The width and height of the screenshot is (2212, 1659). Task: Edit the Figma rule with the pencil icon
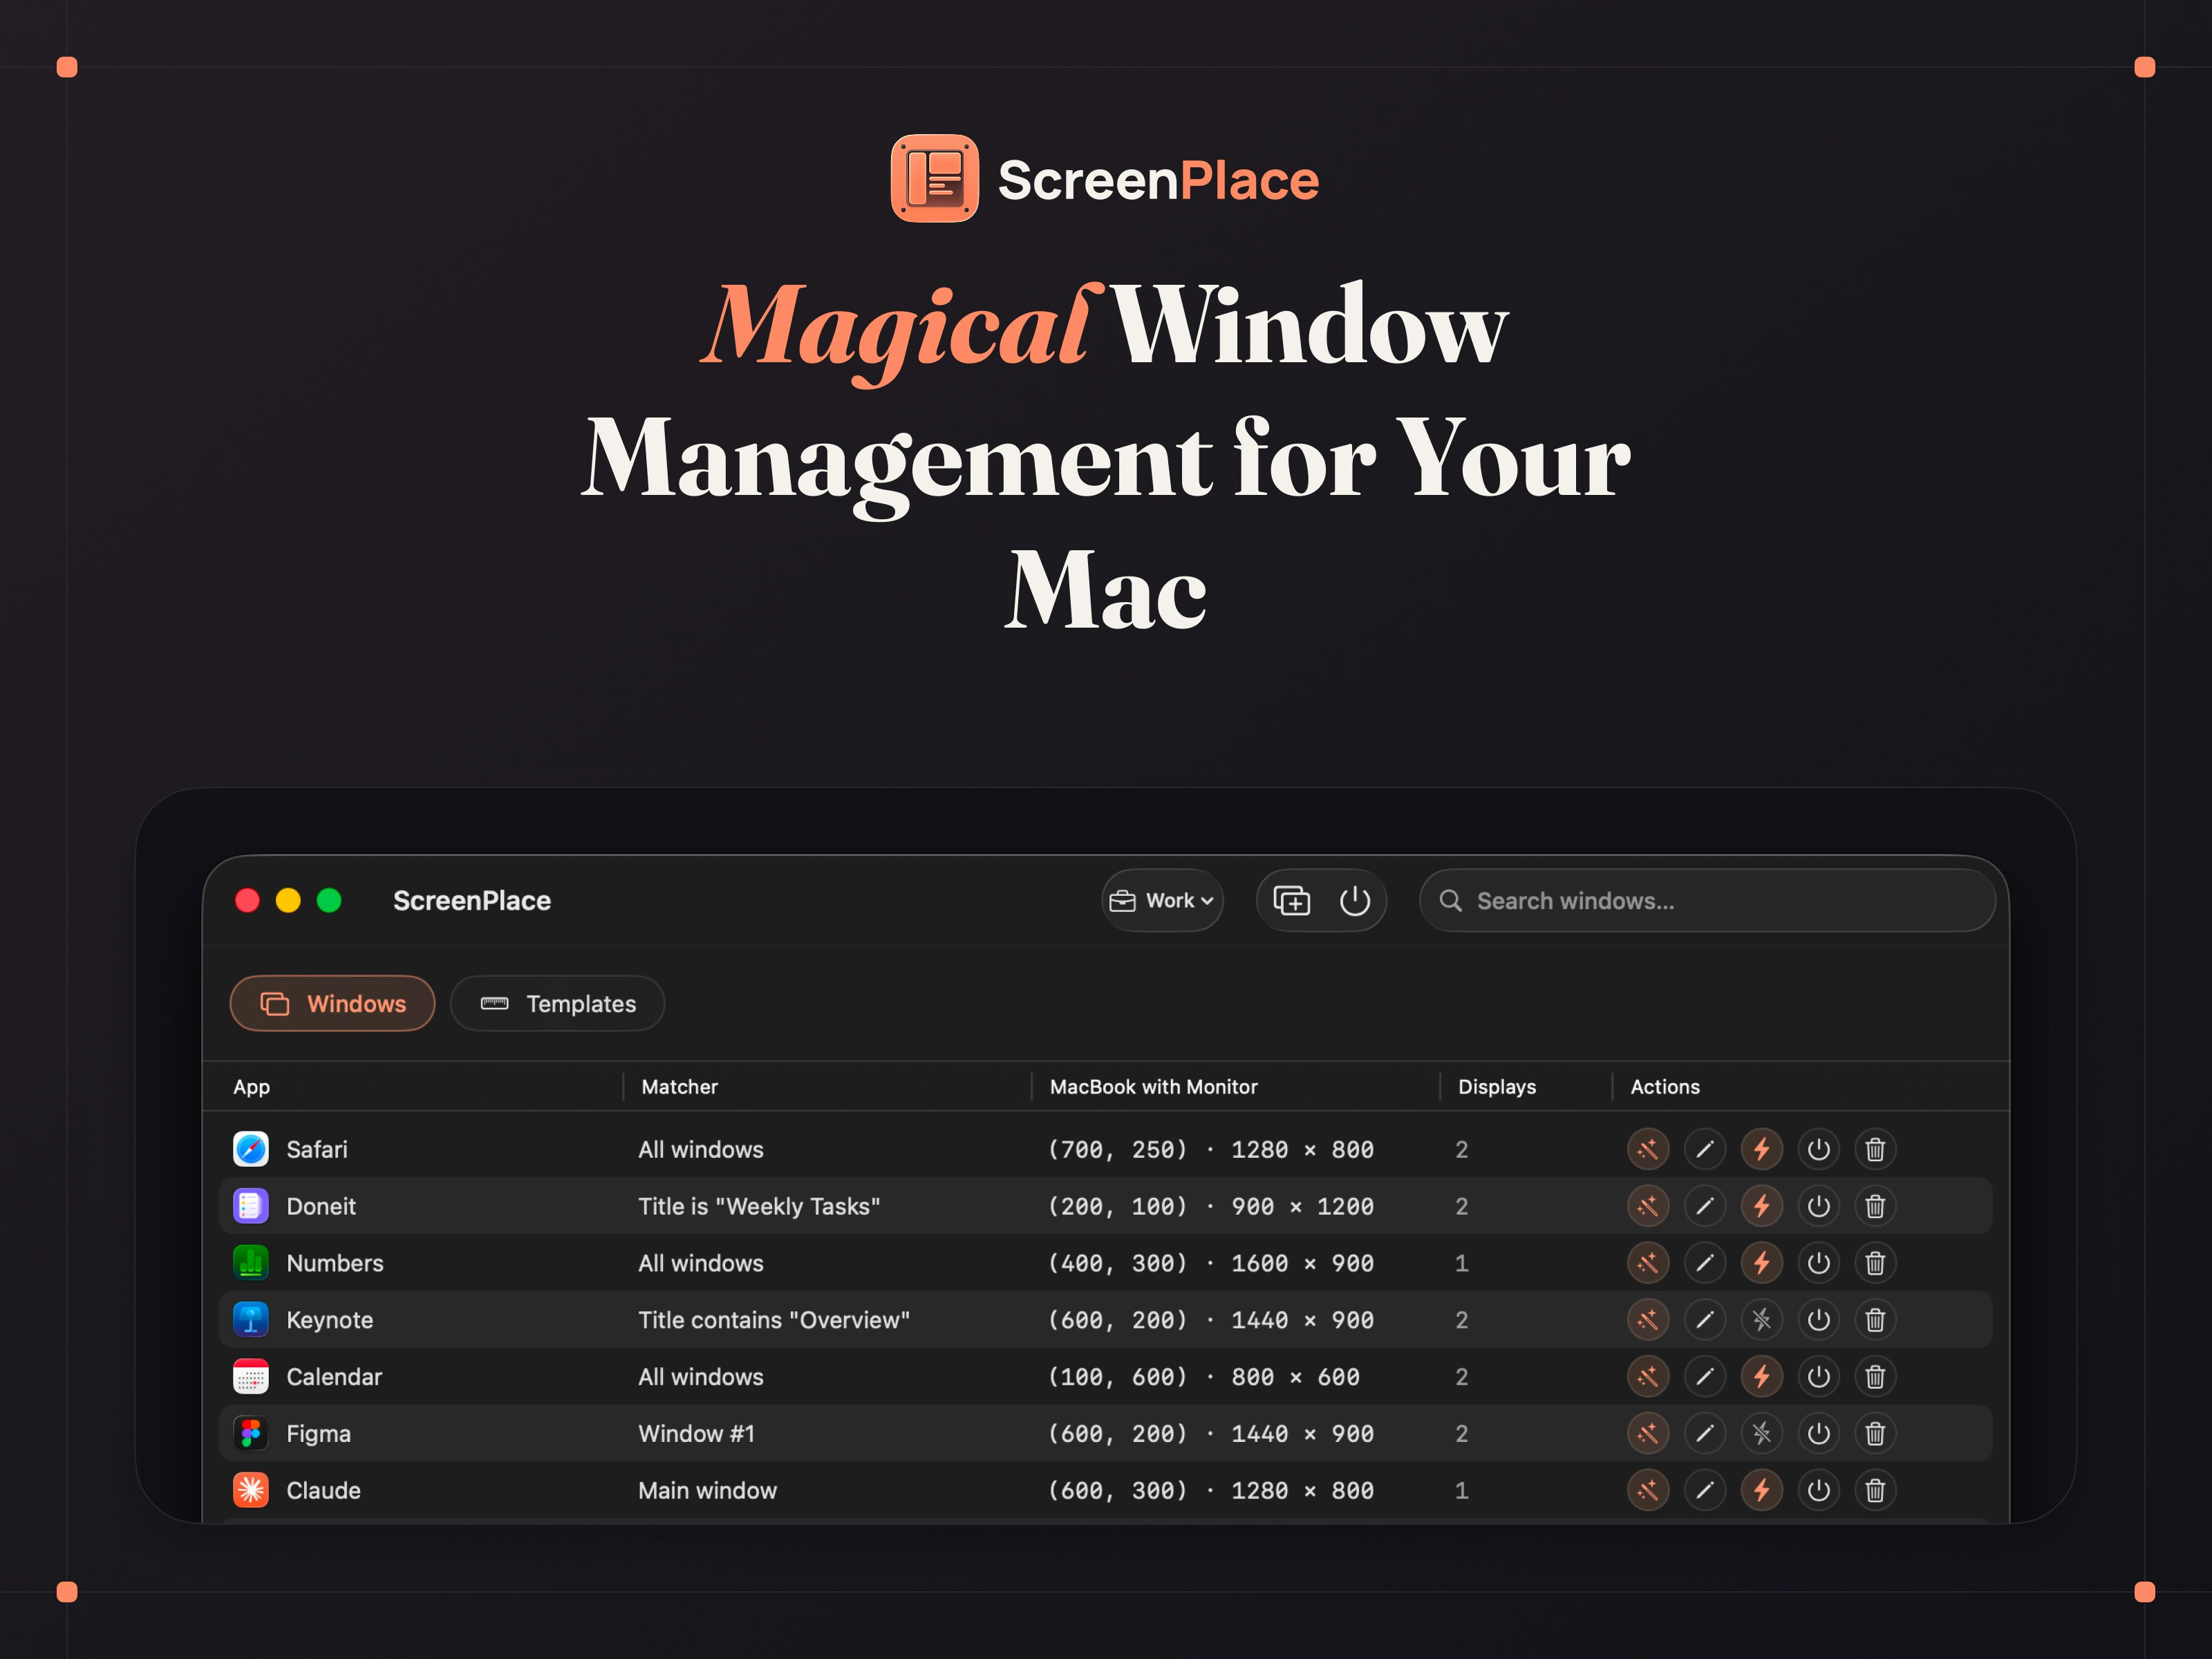point(1705,1434)
